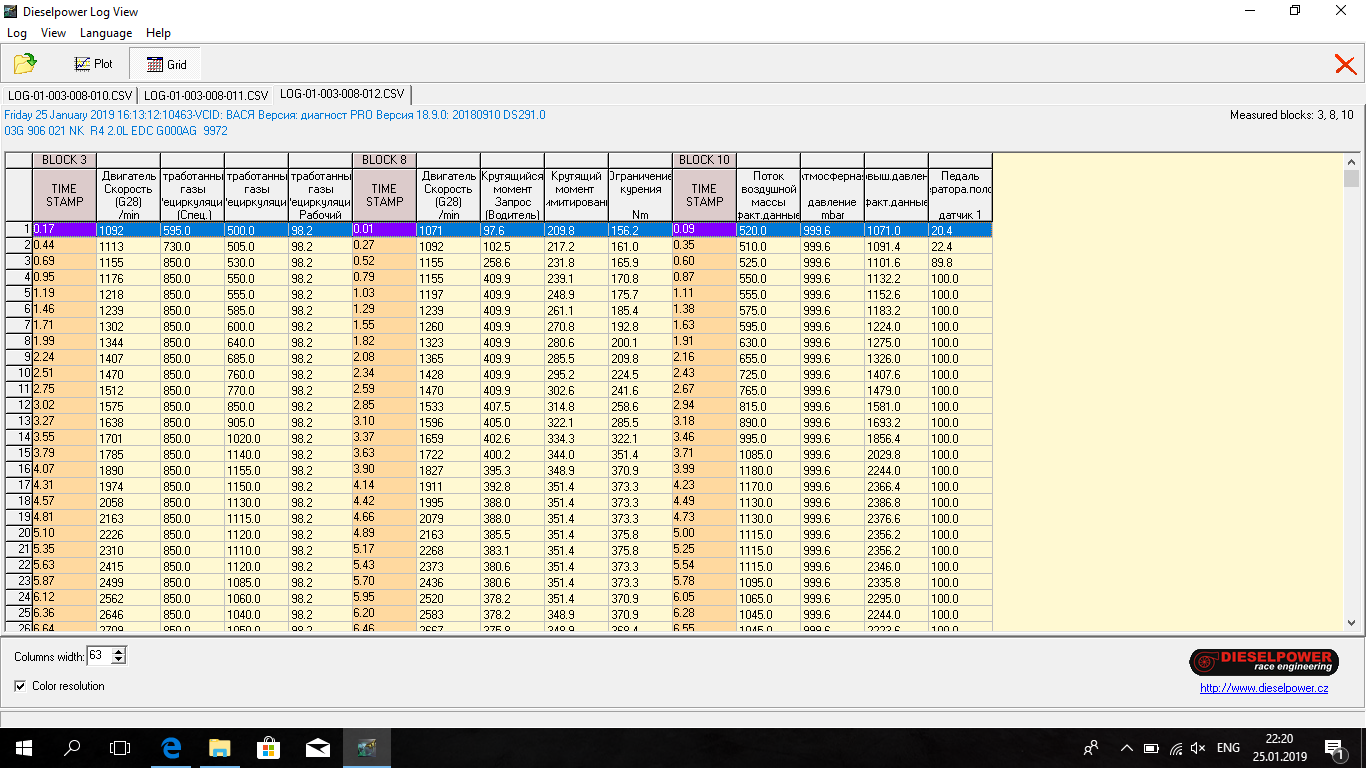The image size is (1366, 768).
Task: Select the Grid view button
Action: click(166, 64)
